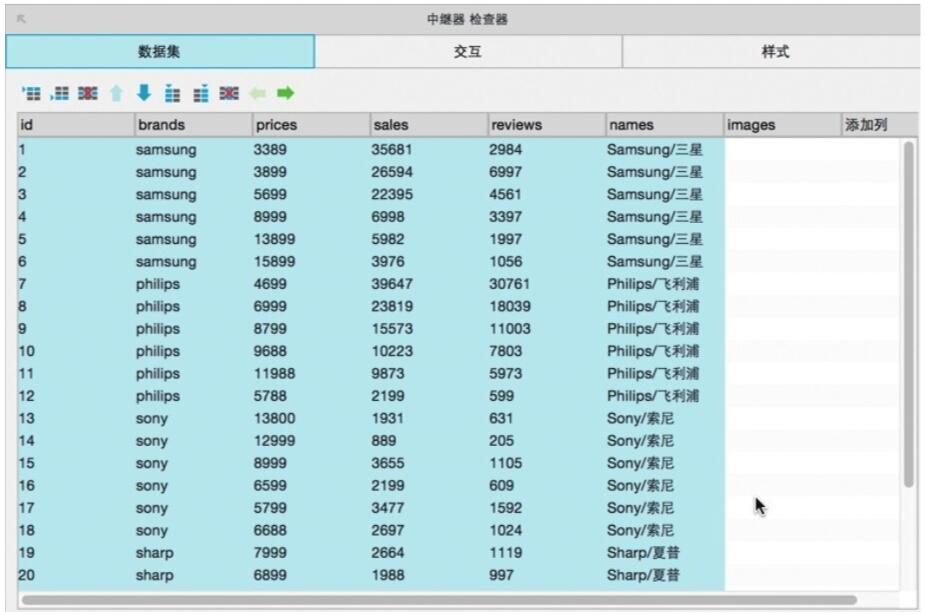This screenshot has width=926, height=615.
Task: Select sales cell 3477
Action: (387, 508)
